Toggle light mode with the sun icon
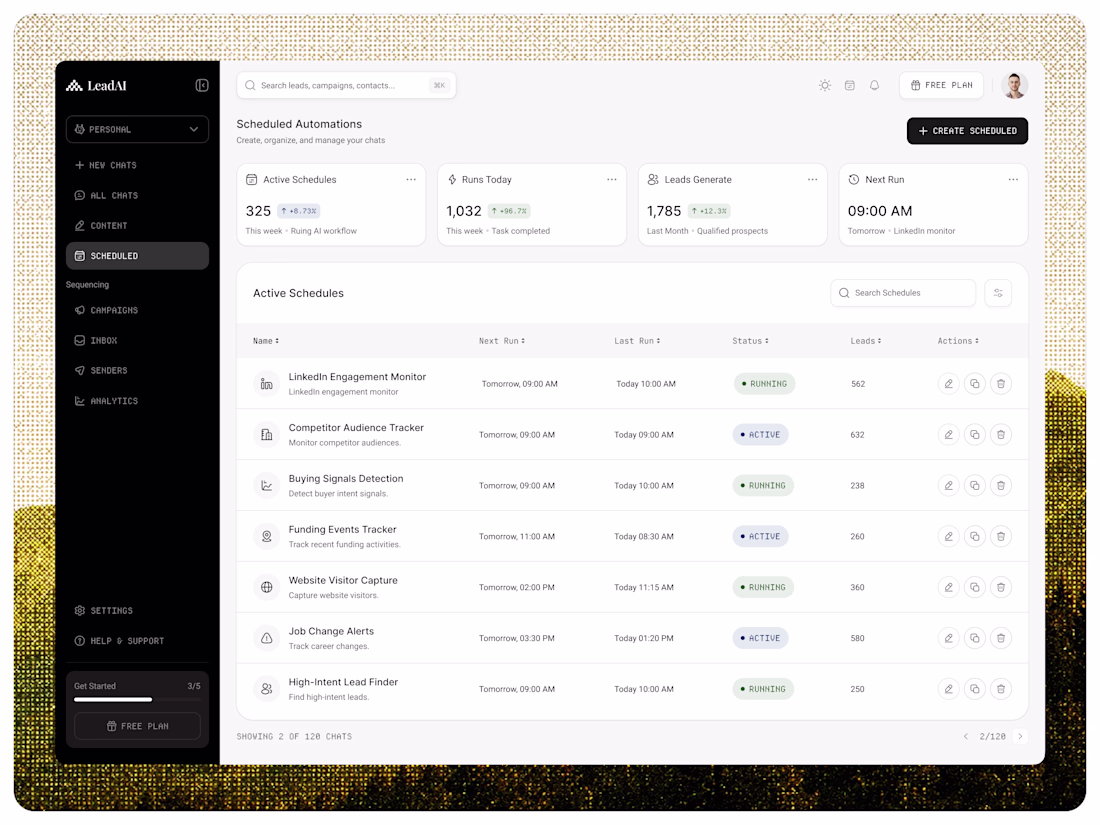 tap(825, 86)
